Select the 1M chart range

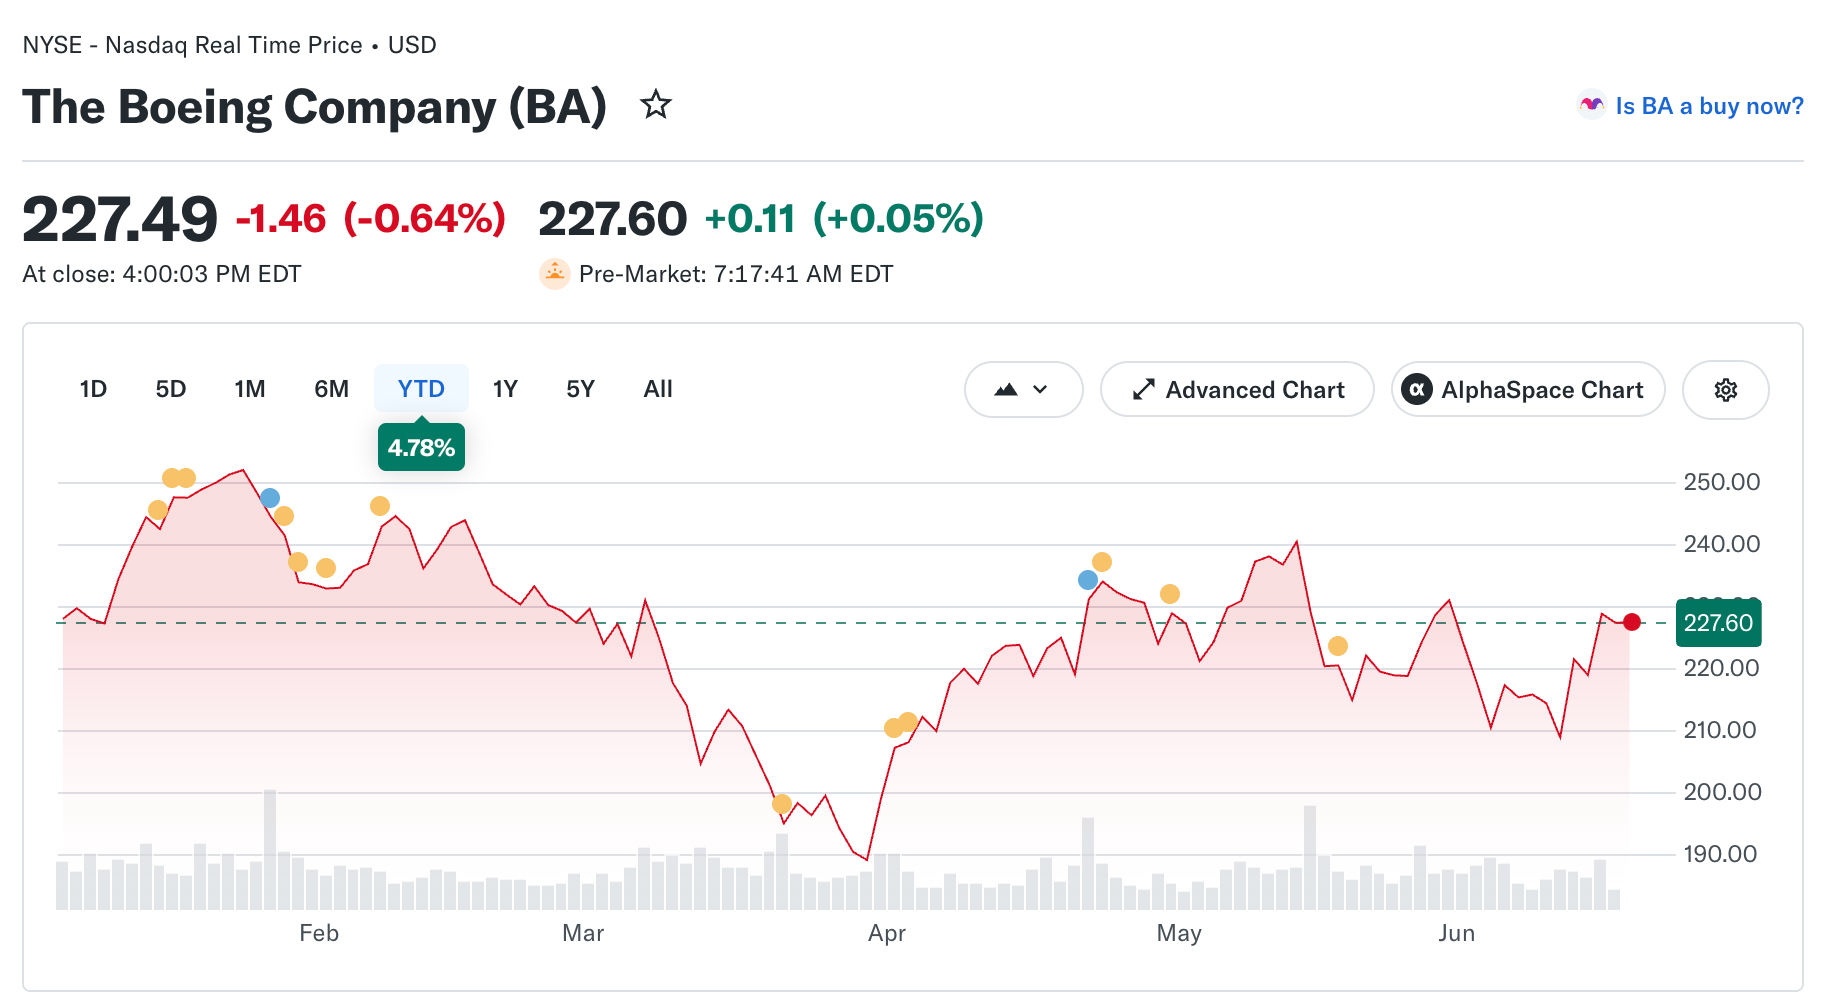[x=250, y=389]
